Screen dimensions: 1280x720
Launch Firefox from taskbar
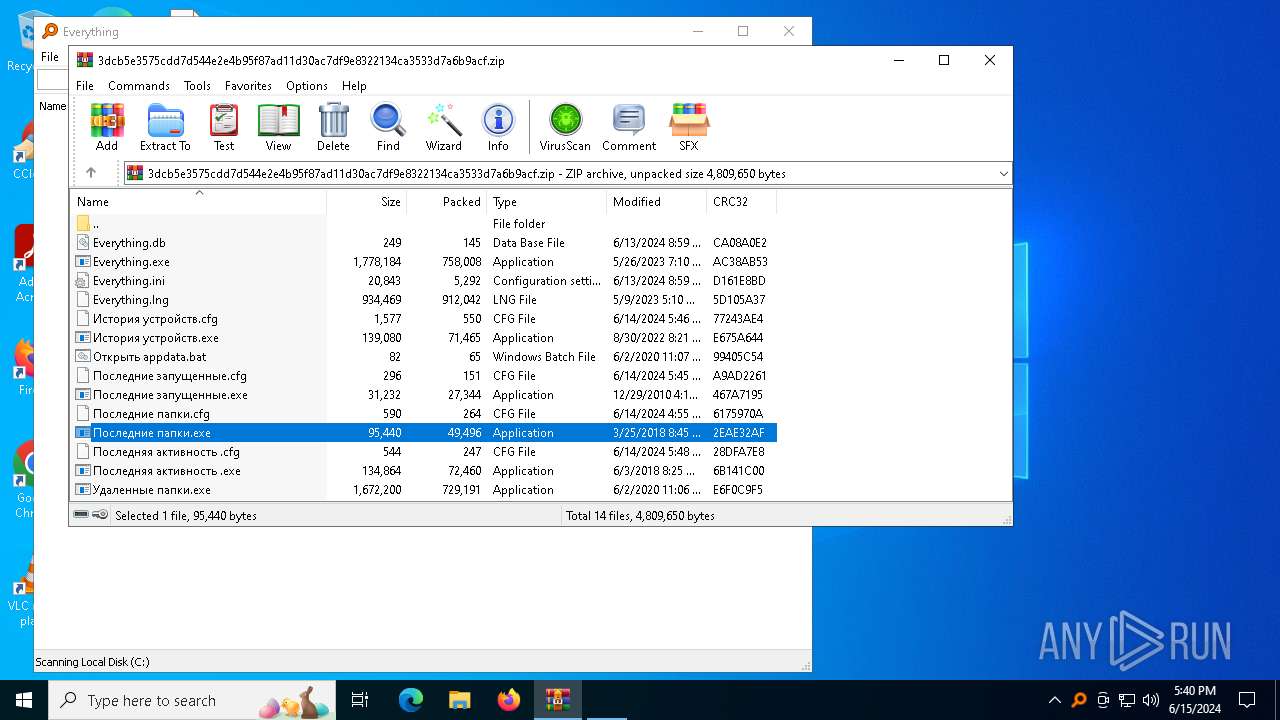(x=508, y=700)
